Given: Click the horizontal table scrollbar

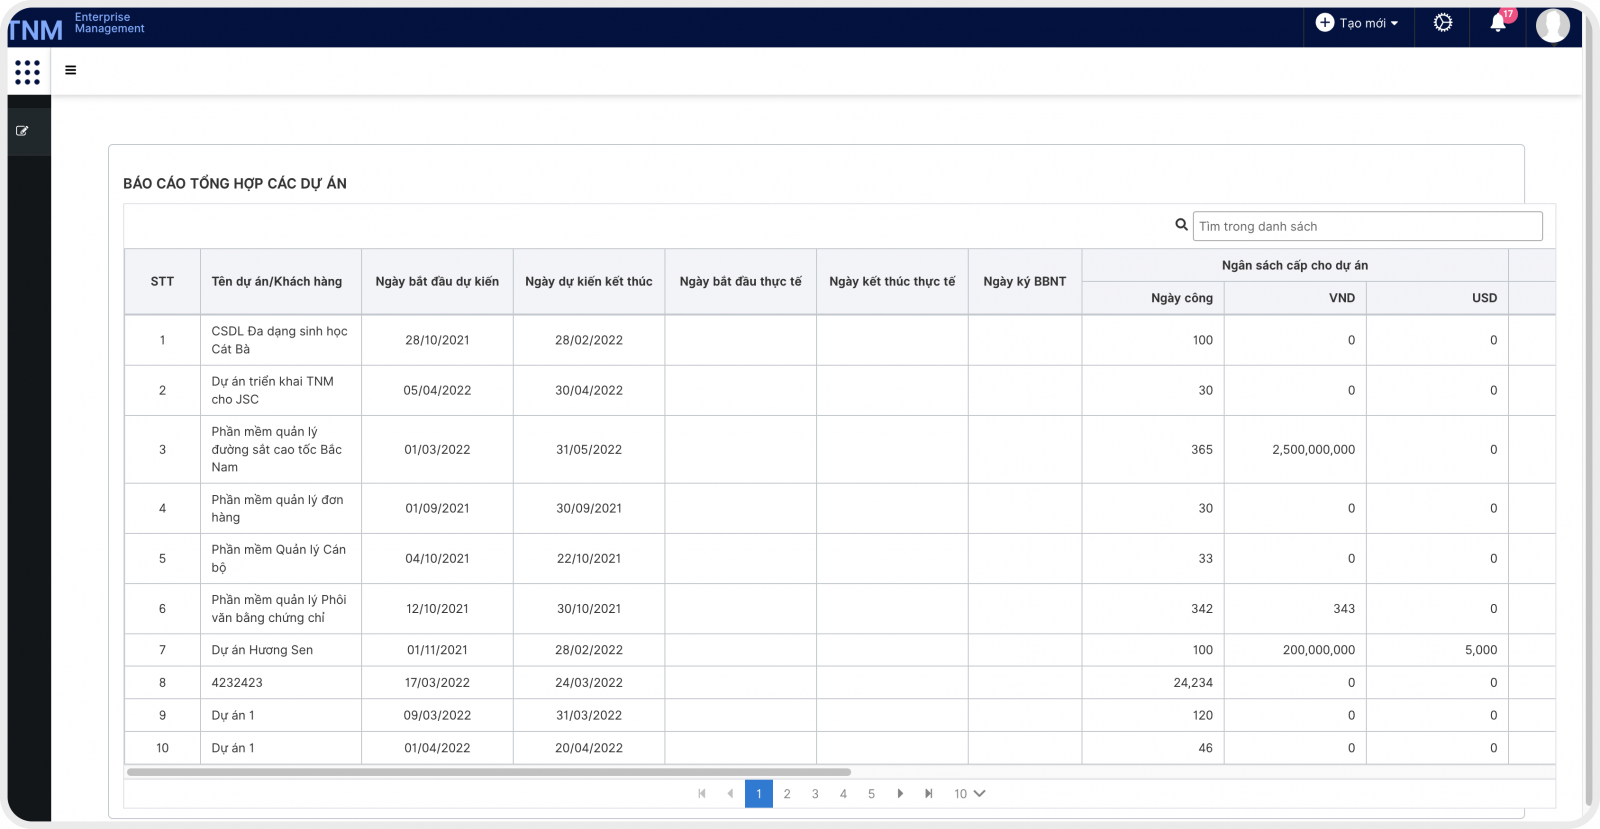Looking at the screenshot, I should (x=489, y=772).
